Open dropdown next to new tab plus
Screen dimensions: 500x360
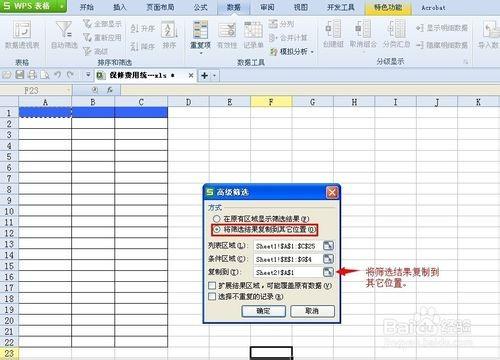coord(214,76)
